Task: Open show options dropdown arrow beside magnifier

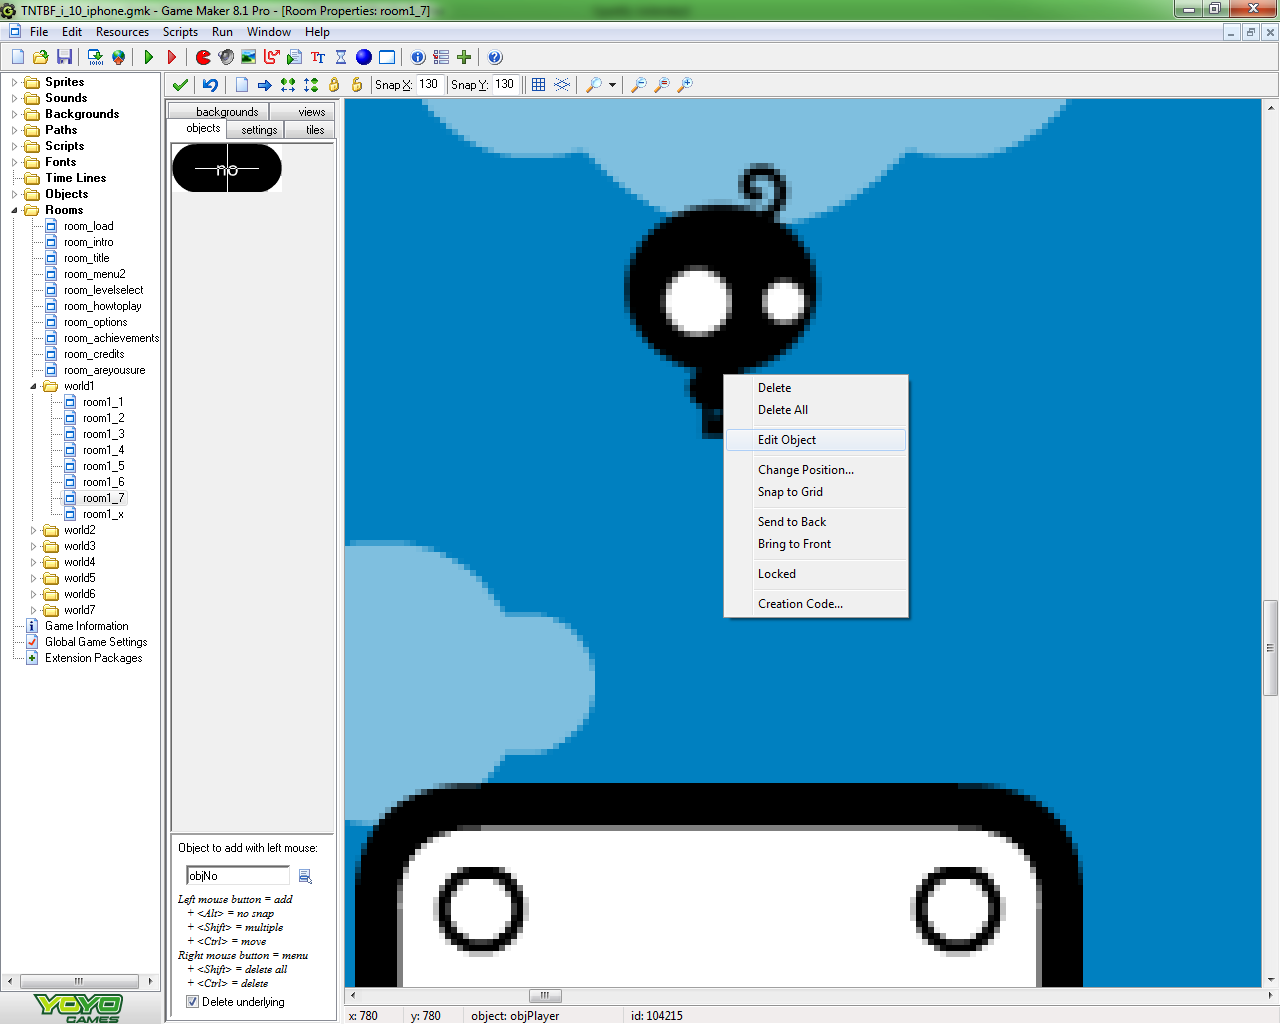Action: [612, 85]
